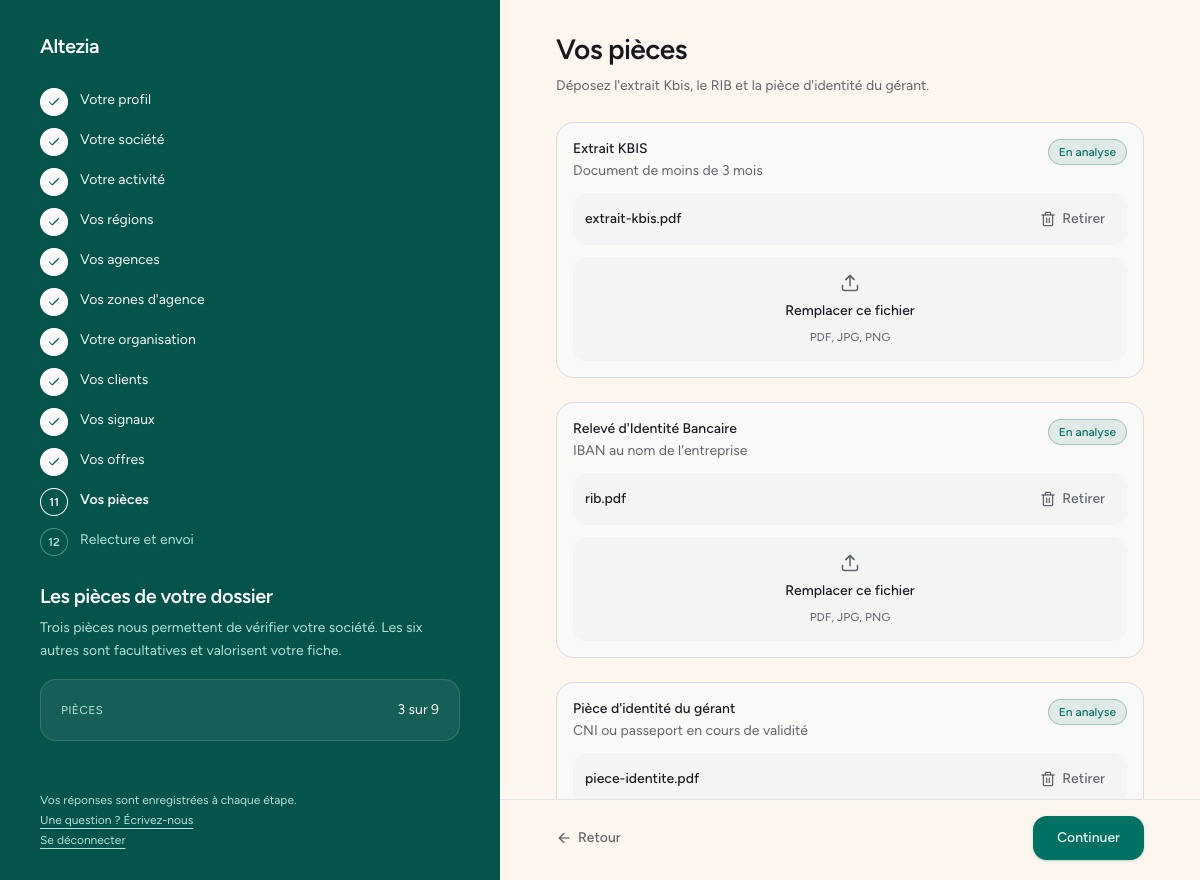Navigate to Vos clients step
The image size is (1200, 880).
tap(114, 380)
